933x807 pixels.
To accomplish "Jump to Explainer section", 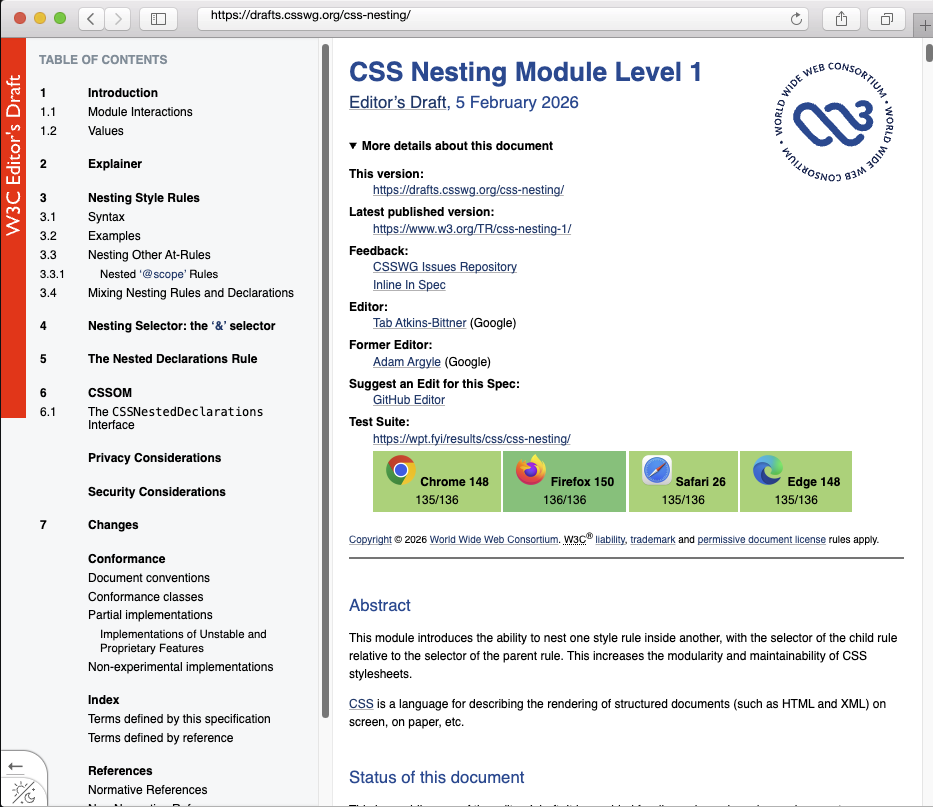I will coord(115,164).
